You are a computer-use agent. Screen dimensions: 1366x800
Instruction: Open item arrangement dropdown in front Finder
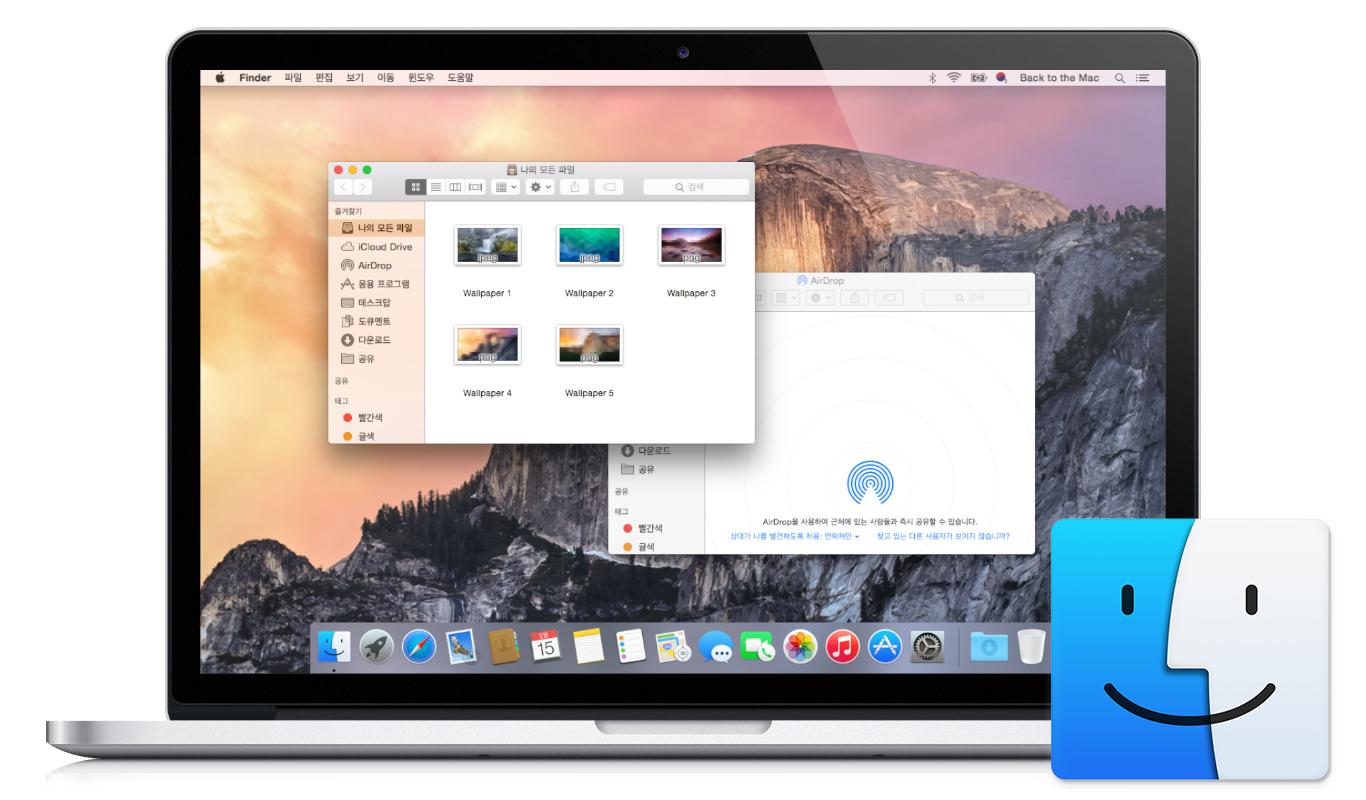click(506, 187)
